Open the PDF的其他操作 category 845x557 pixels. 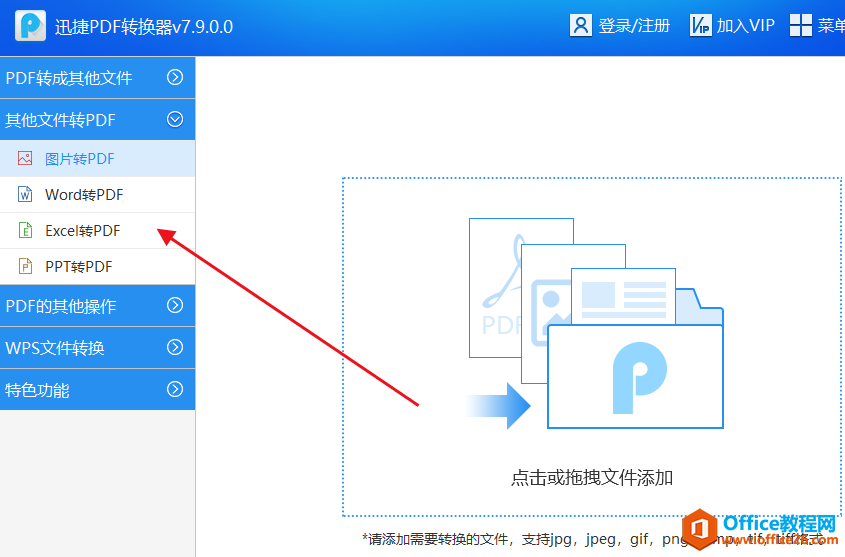pos(98,305)
